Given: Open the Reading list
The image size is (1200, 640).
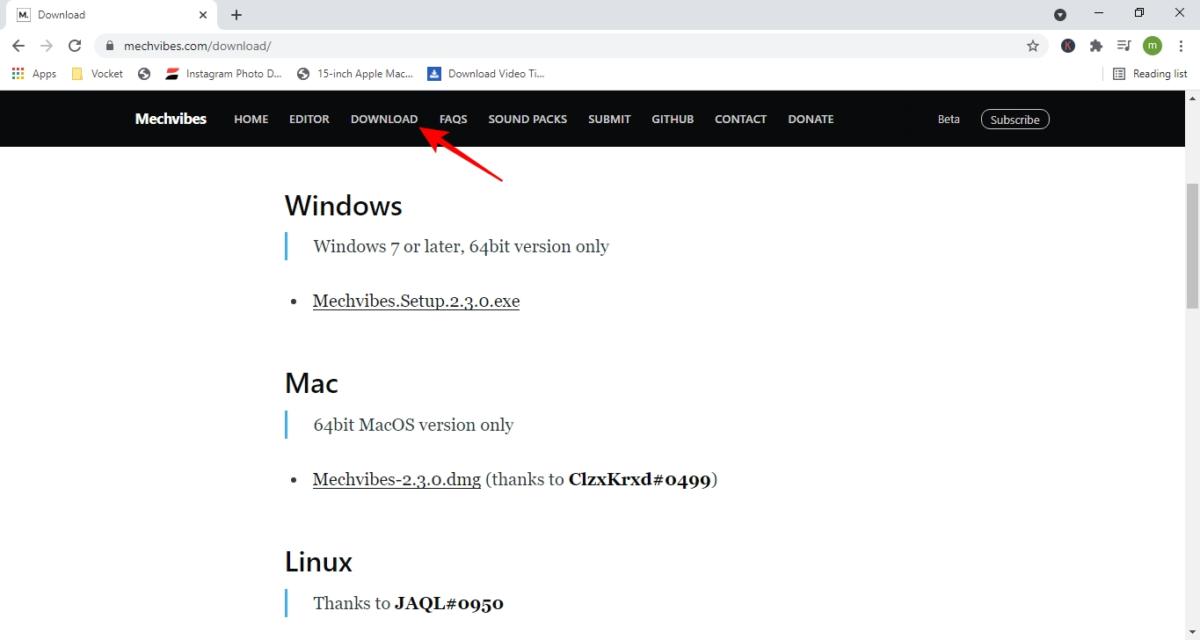Looking at the screenshot, I should (1150, 74).
